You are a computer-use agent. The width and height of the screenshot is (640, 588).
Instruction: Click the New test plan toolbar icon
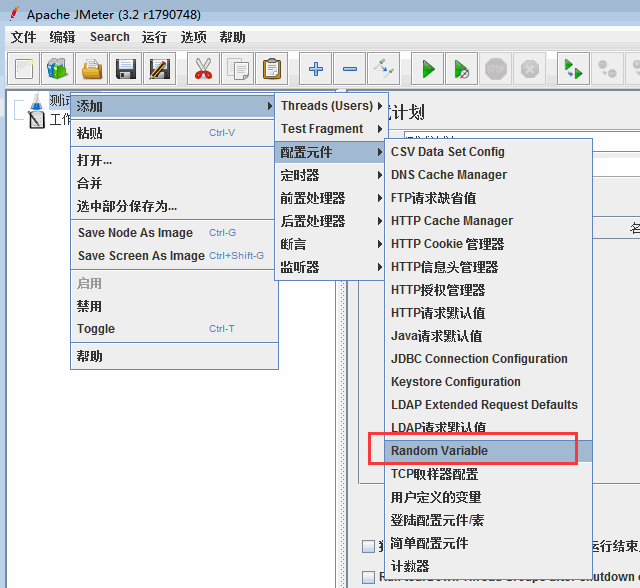pos(24,69)
